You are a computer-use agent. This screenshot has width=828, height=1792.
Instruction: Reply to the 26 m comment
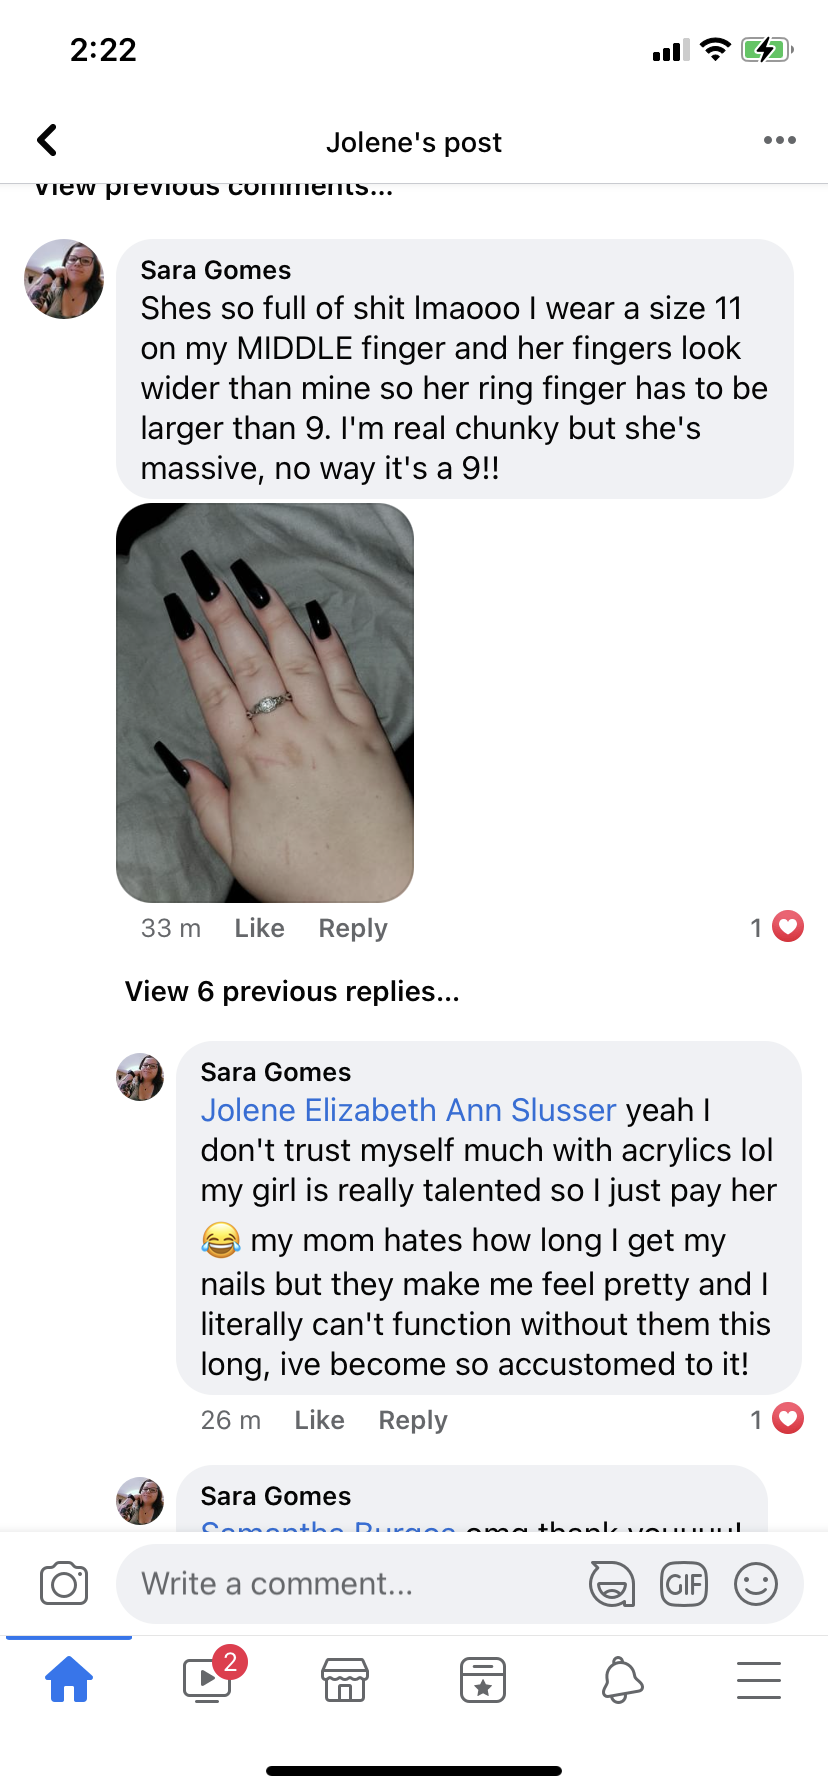point(413,1420)
